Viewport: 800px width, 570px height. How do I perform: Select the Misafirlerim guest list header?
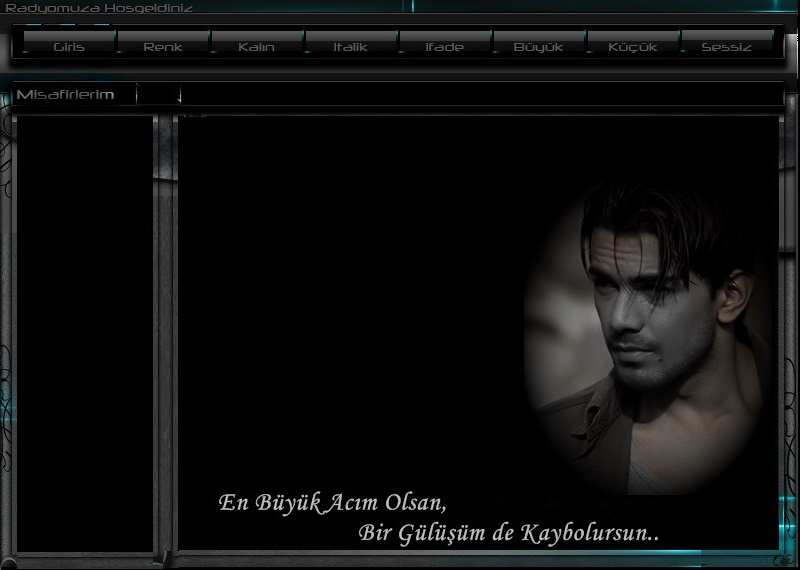coord(66,95)
